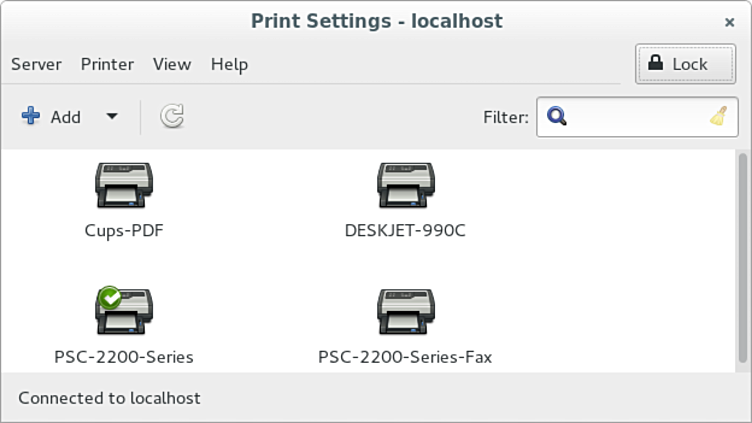Click the DESKJET-990C label text
Screen dimensions: 752x423
(x=405, y=231)
